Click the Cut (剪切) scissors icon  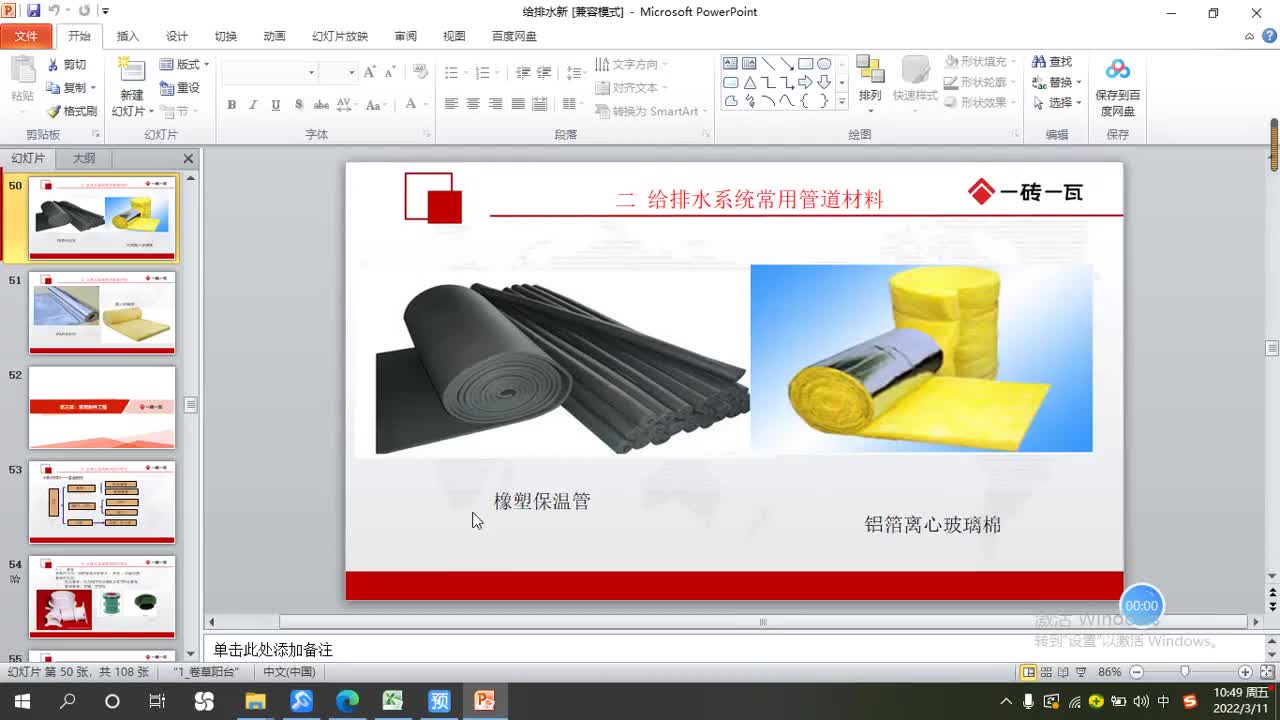click(54, 64)
